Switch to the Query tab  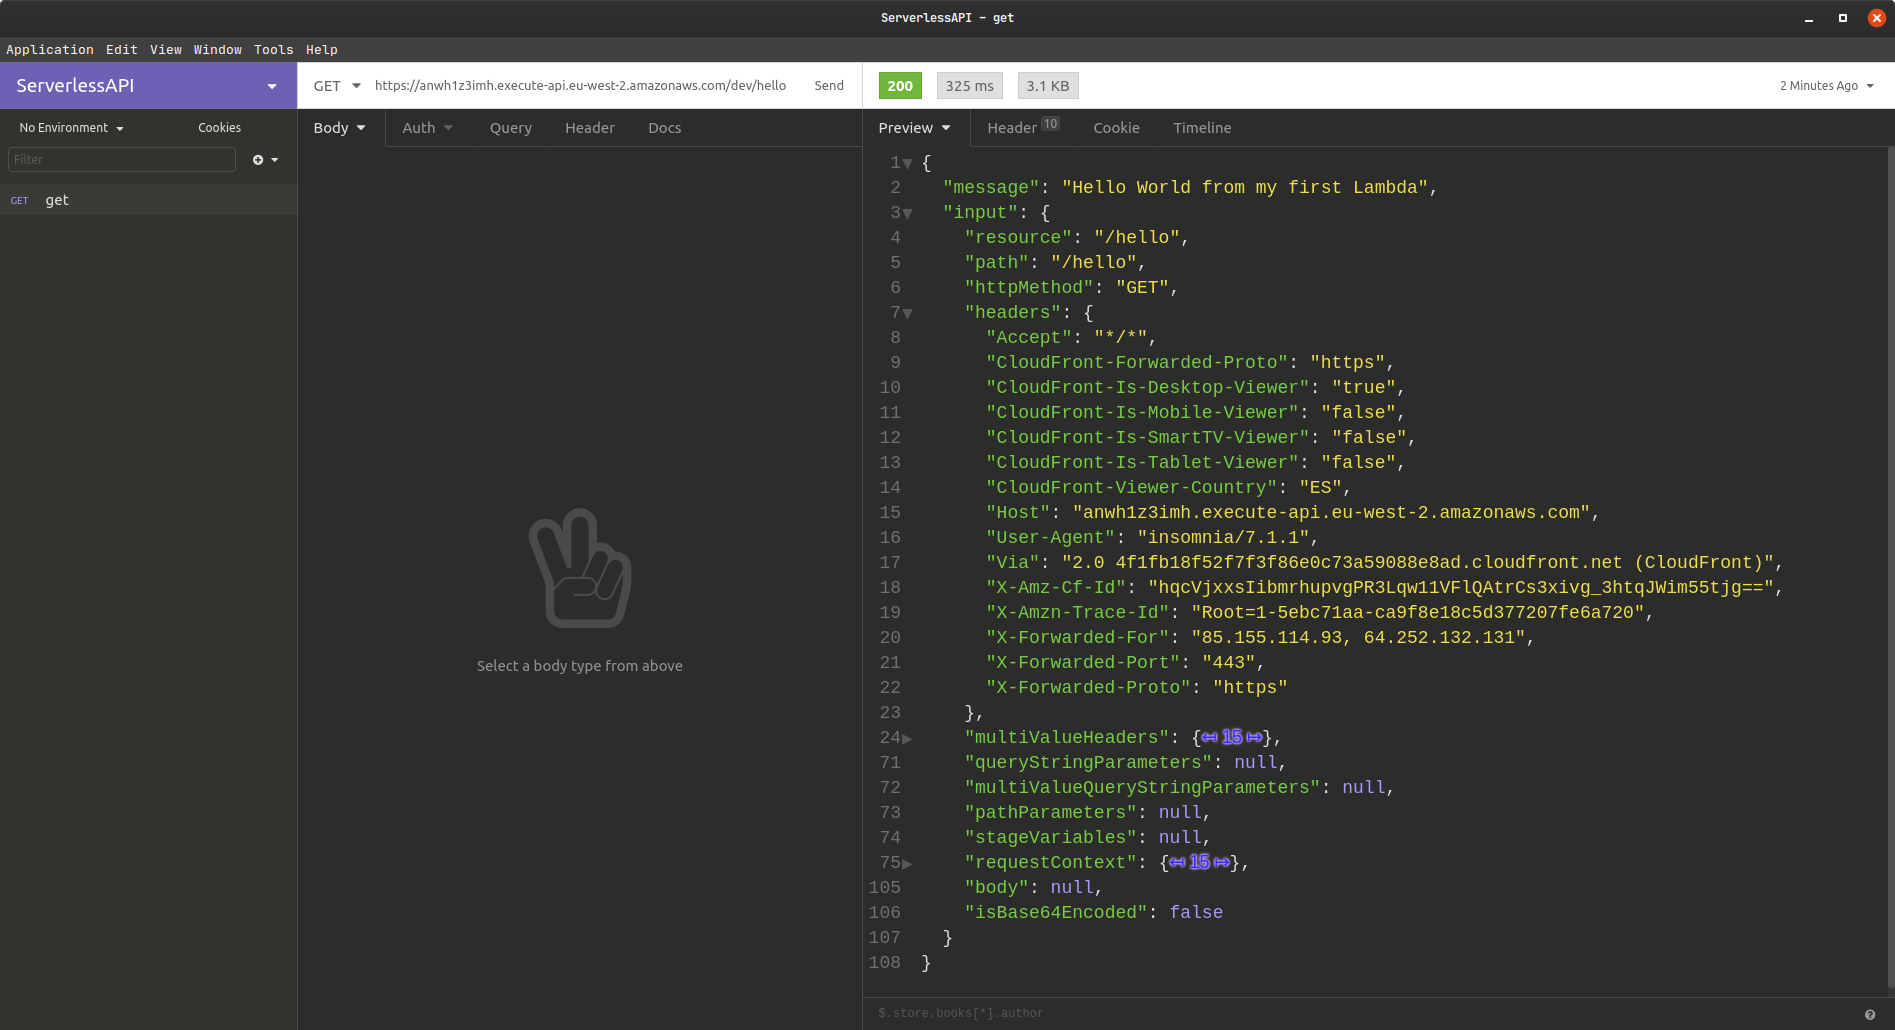[x=511, y=128]
